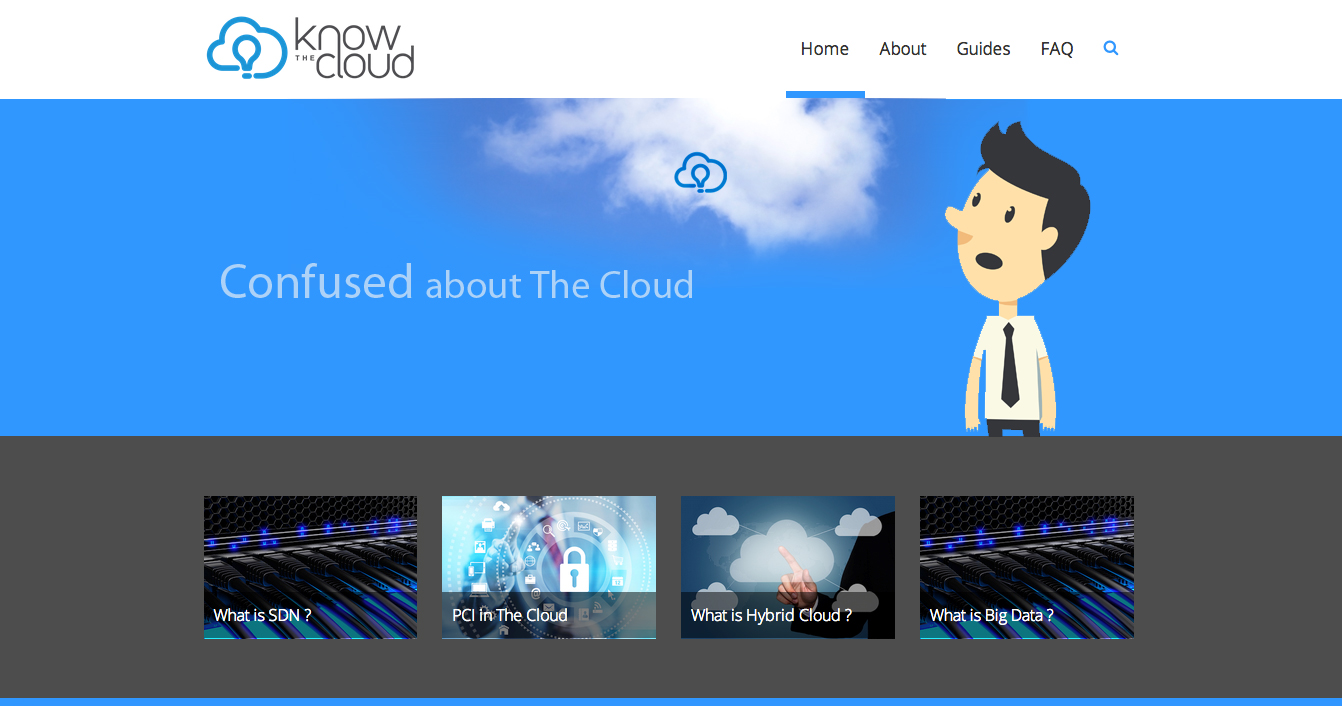The width and height of the screenshot is (1342, 706).
Task: Open the About page from the navigation
Action: (902, 48)
